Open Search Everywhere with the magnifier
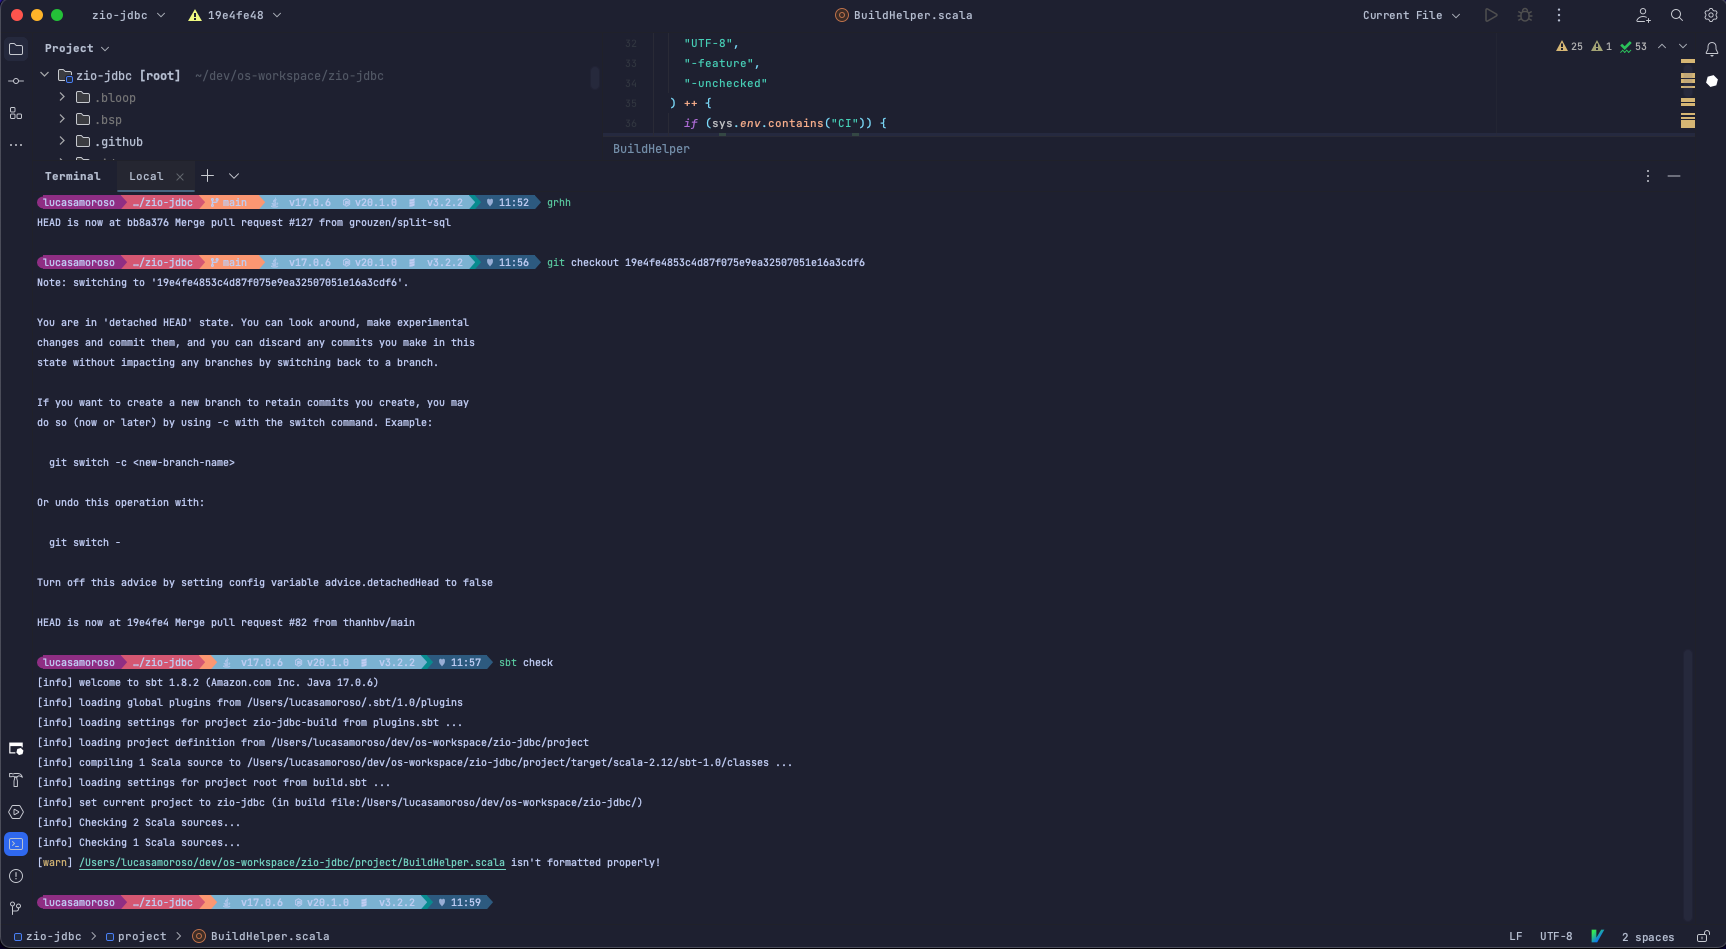The height and width of the screenshot is (949, 1726). click(x=1677, y=15)
